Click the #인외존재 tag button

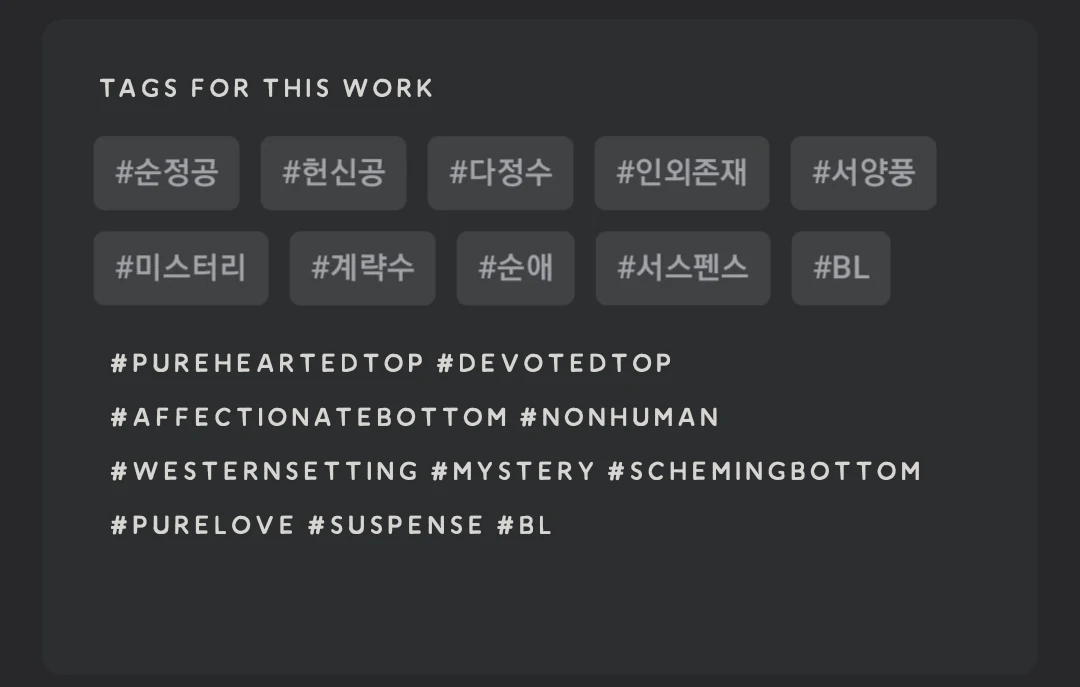tap(681, 173)
